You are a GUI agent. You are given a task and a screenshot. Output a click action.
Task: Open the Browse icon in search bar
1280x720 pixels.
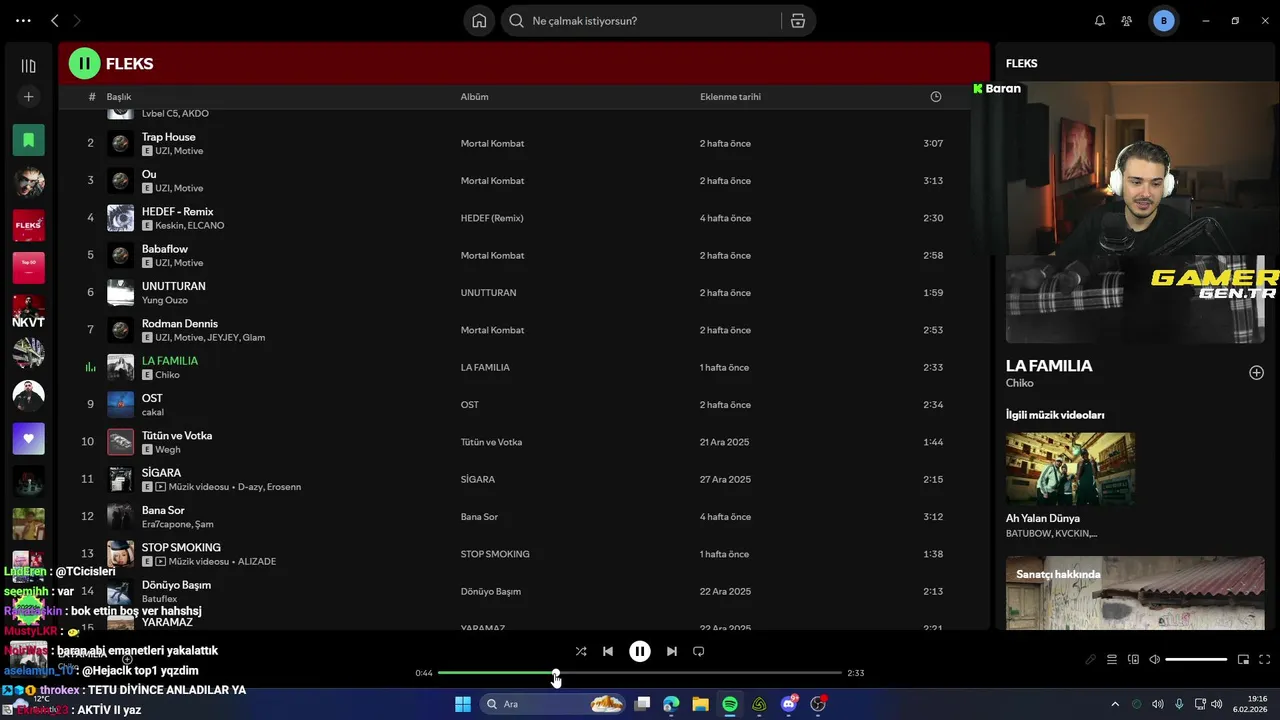[798, 21]
